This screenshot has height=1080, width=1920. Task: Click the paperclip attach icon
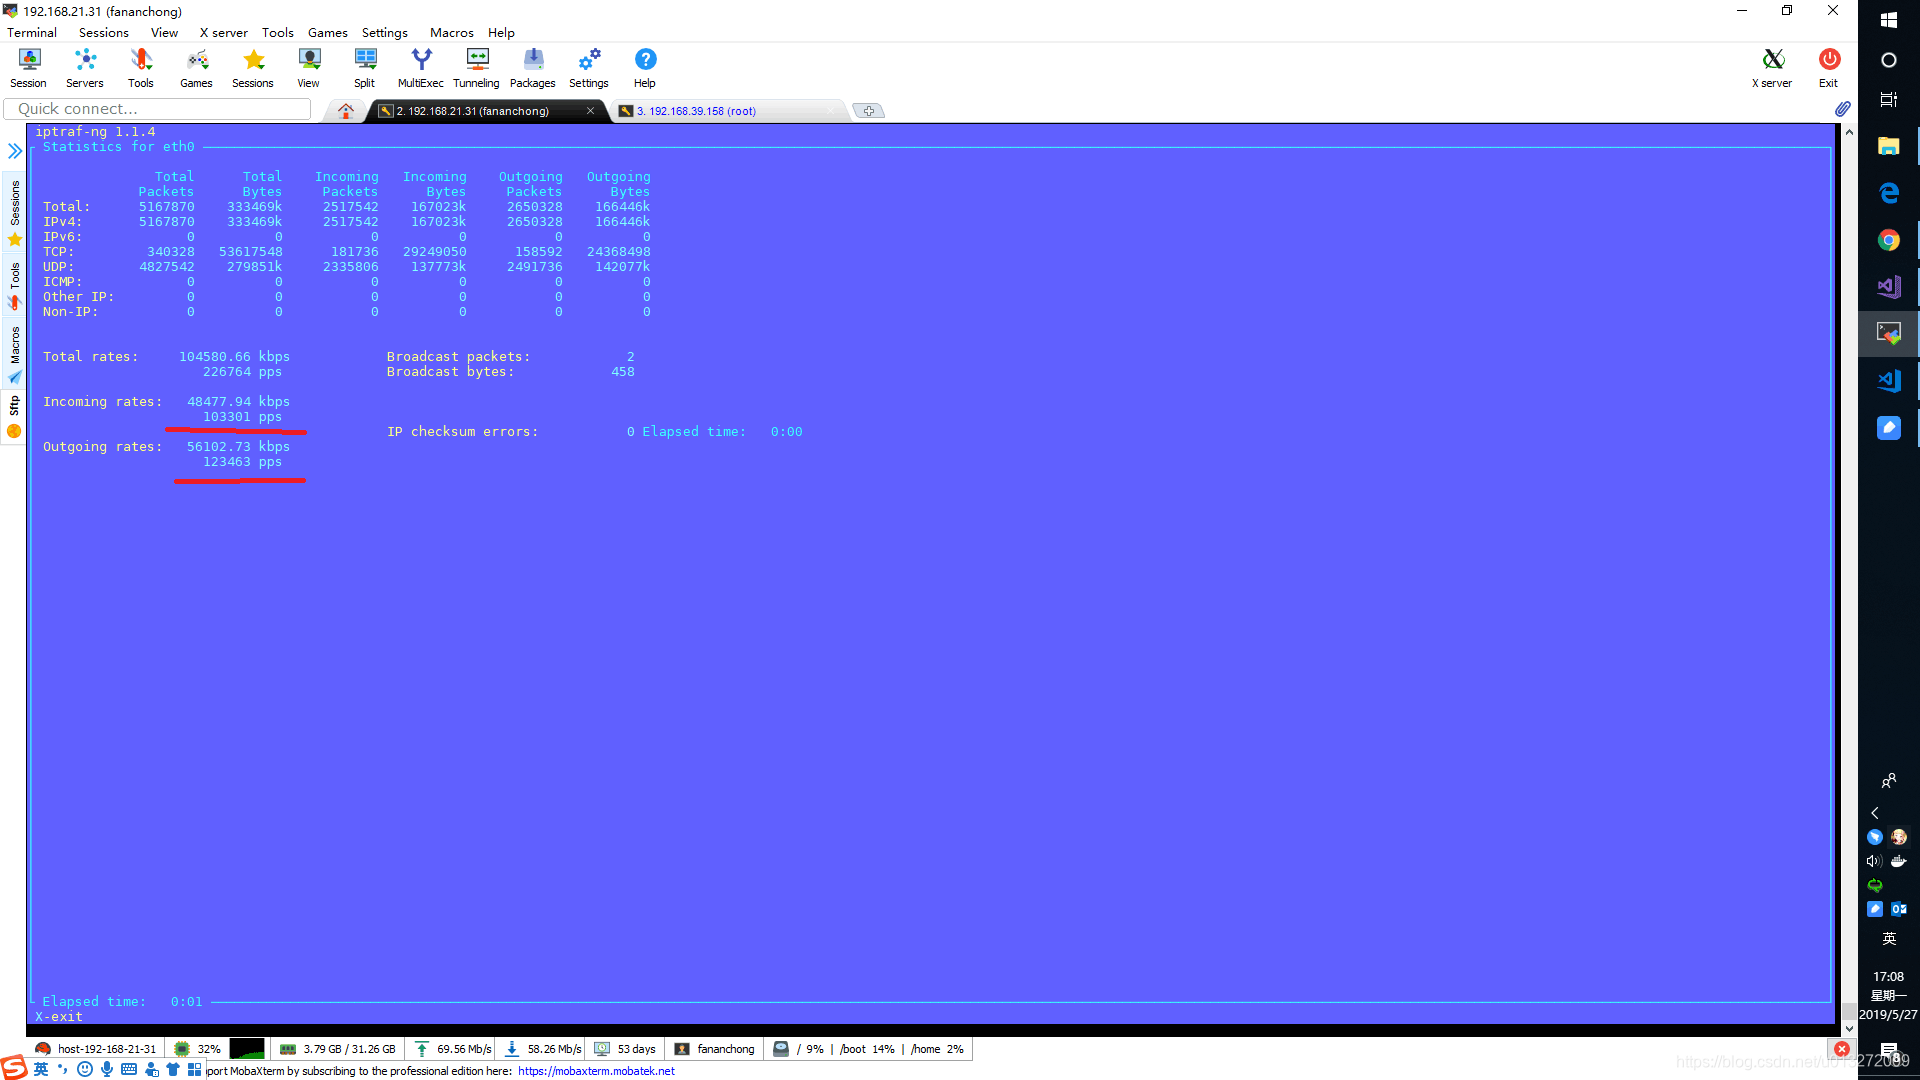tap(1842, 109)
